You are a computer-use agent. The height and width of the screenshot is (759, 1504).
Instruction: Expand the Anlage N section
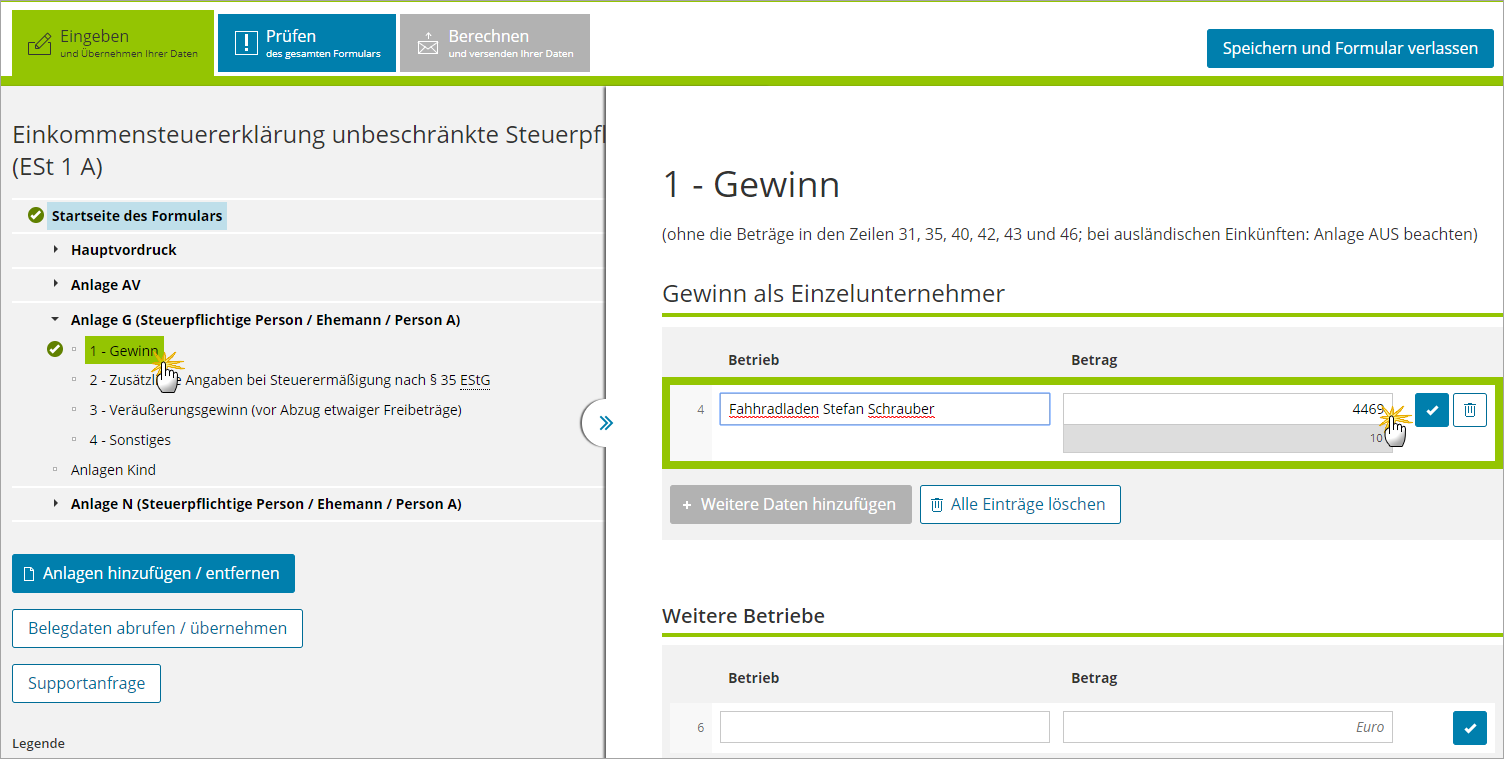point(56,504)
